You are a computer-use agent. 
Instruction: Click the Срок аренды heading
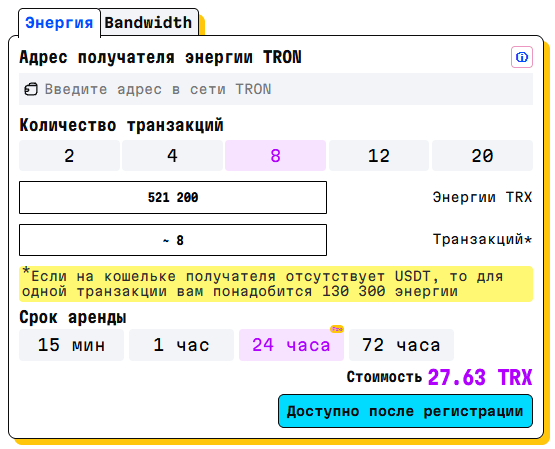(x=73, y=317)
